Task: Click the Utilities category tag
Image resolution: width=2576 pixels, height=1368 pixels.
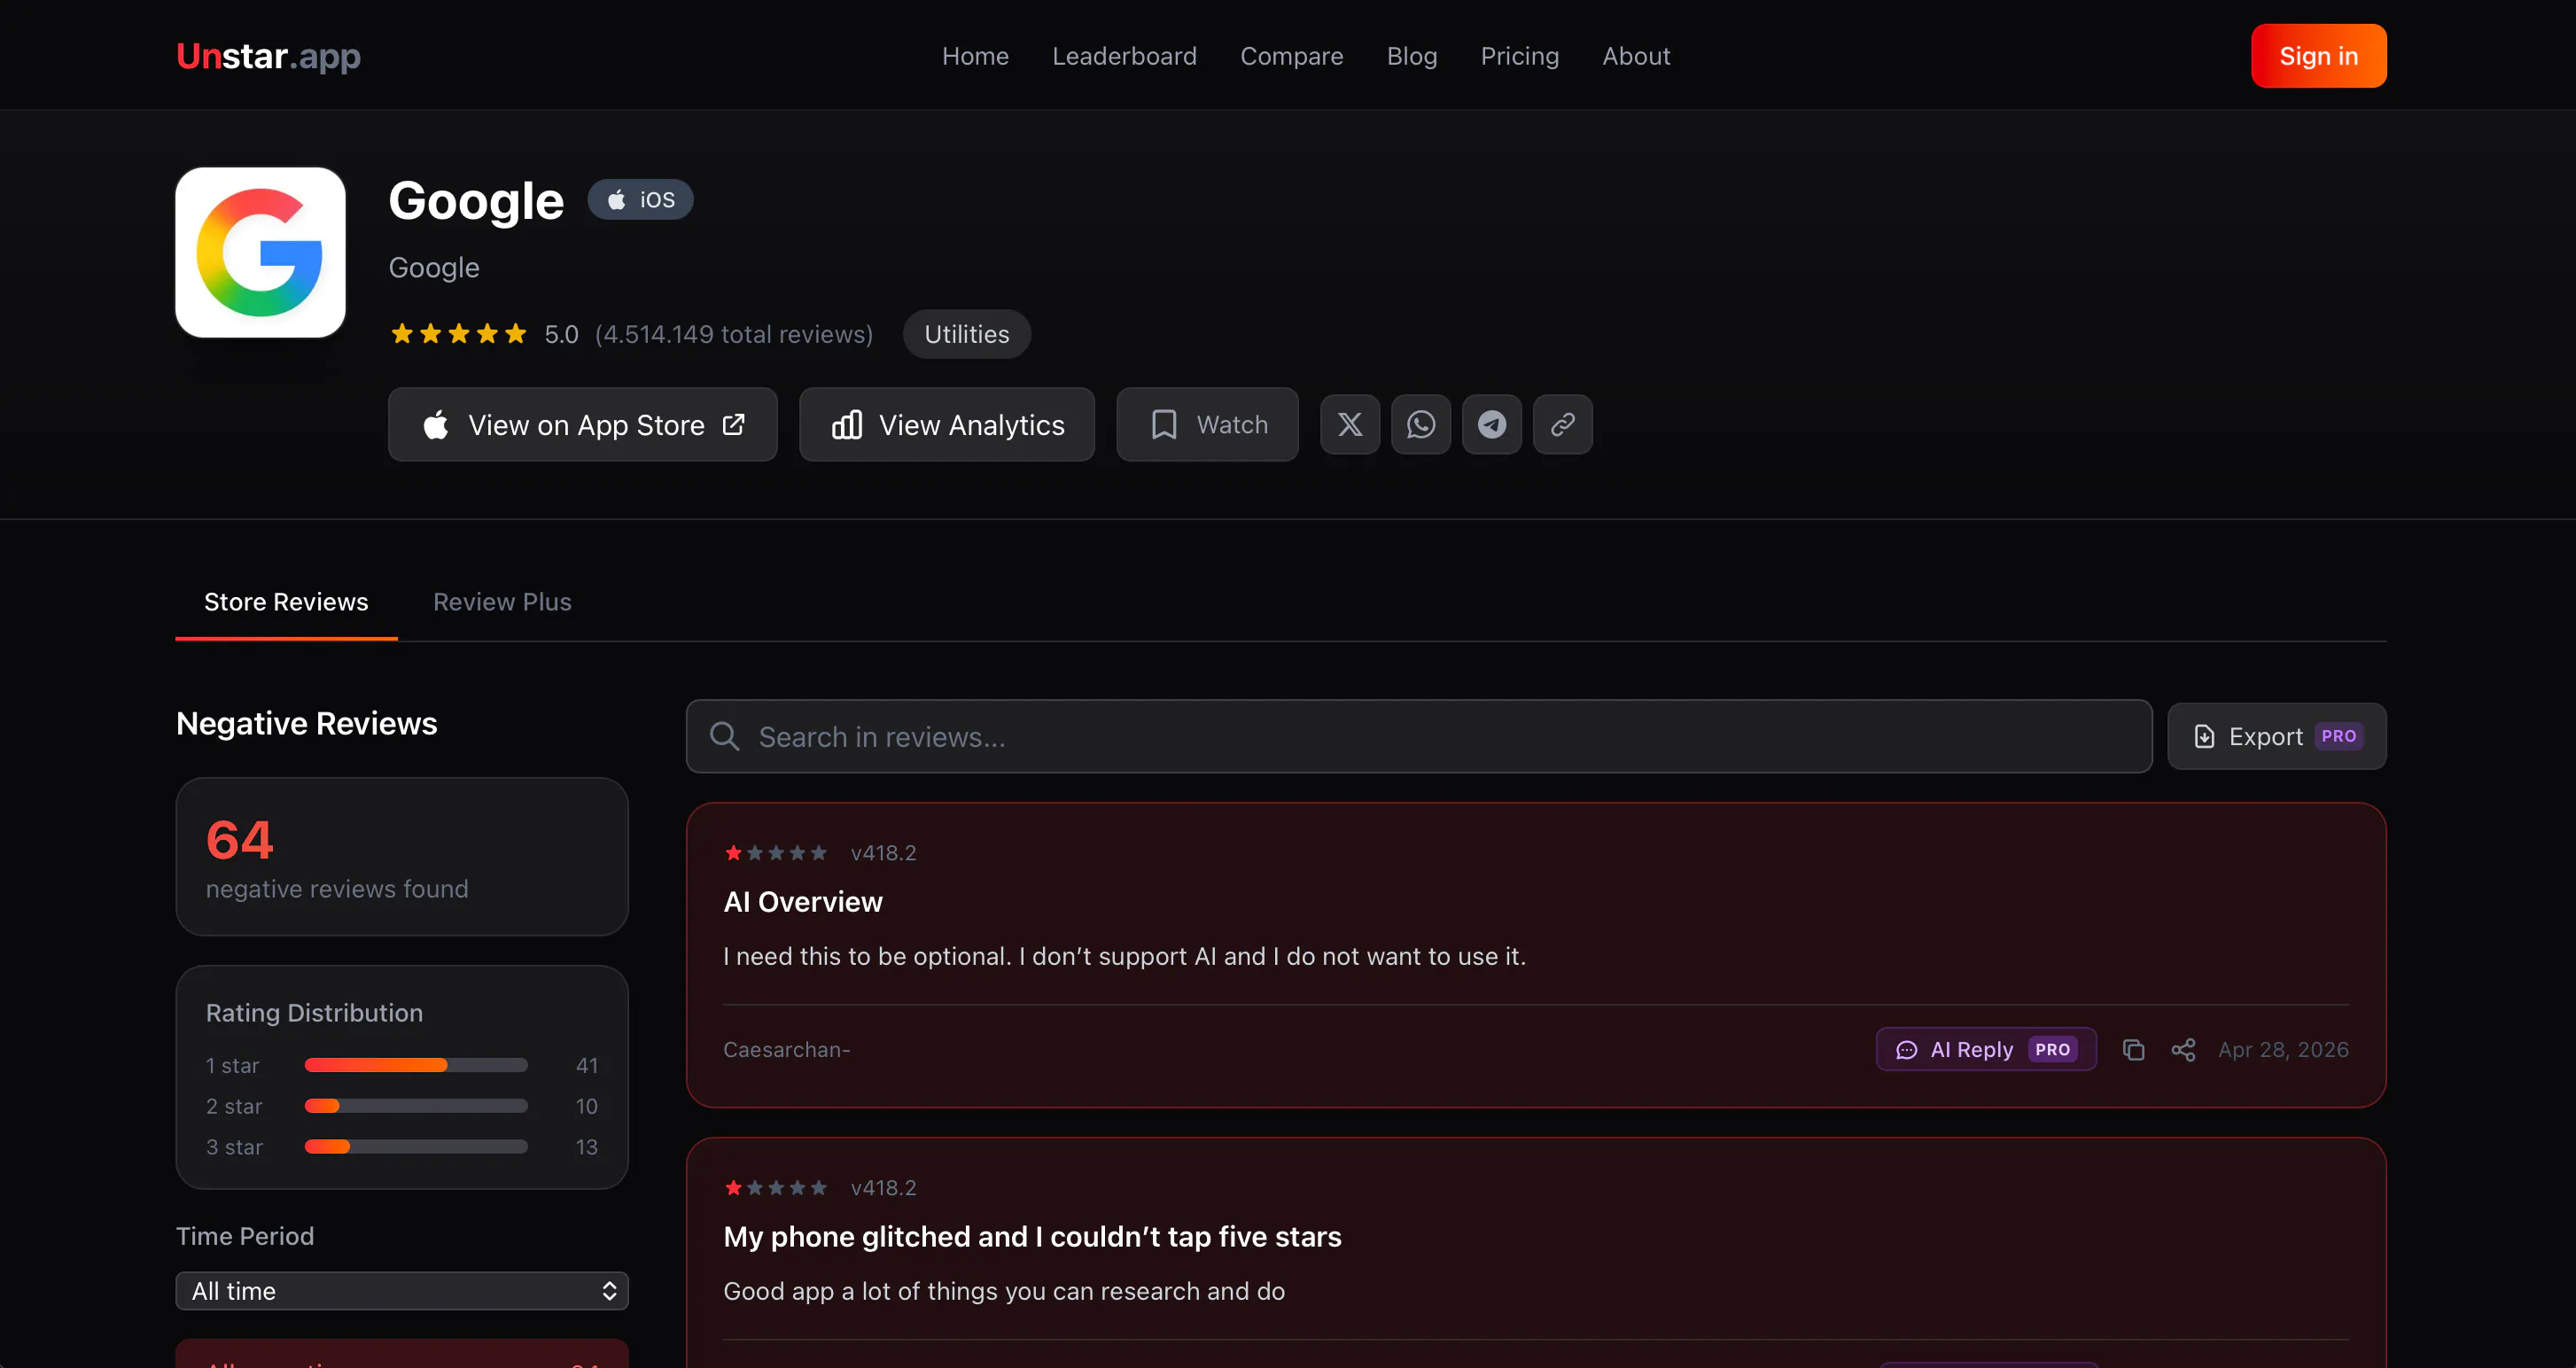Action: point(966,334)
